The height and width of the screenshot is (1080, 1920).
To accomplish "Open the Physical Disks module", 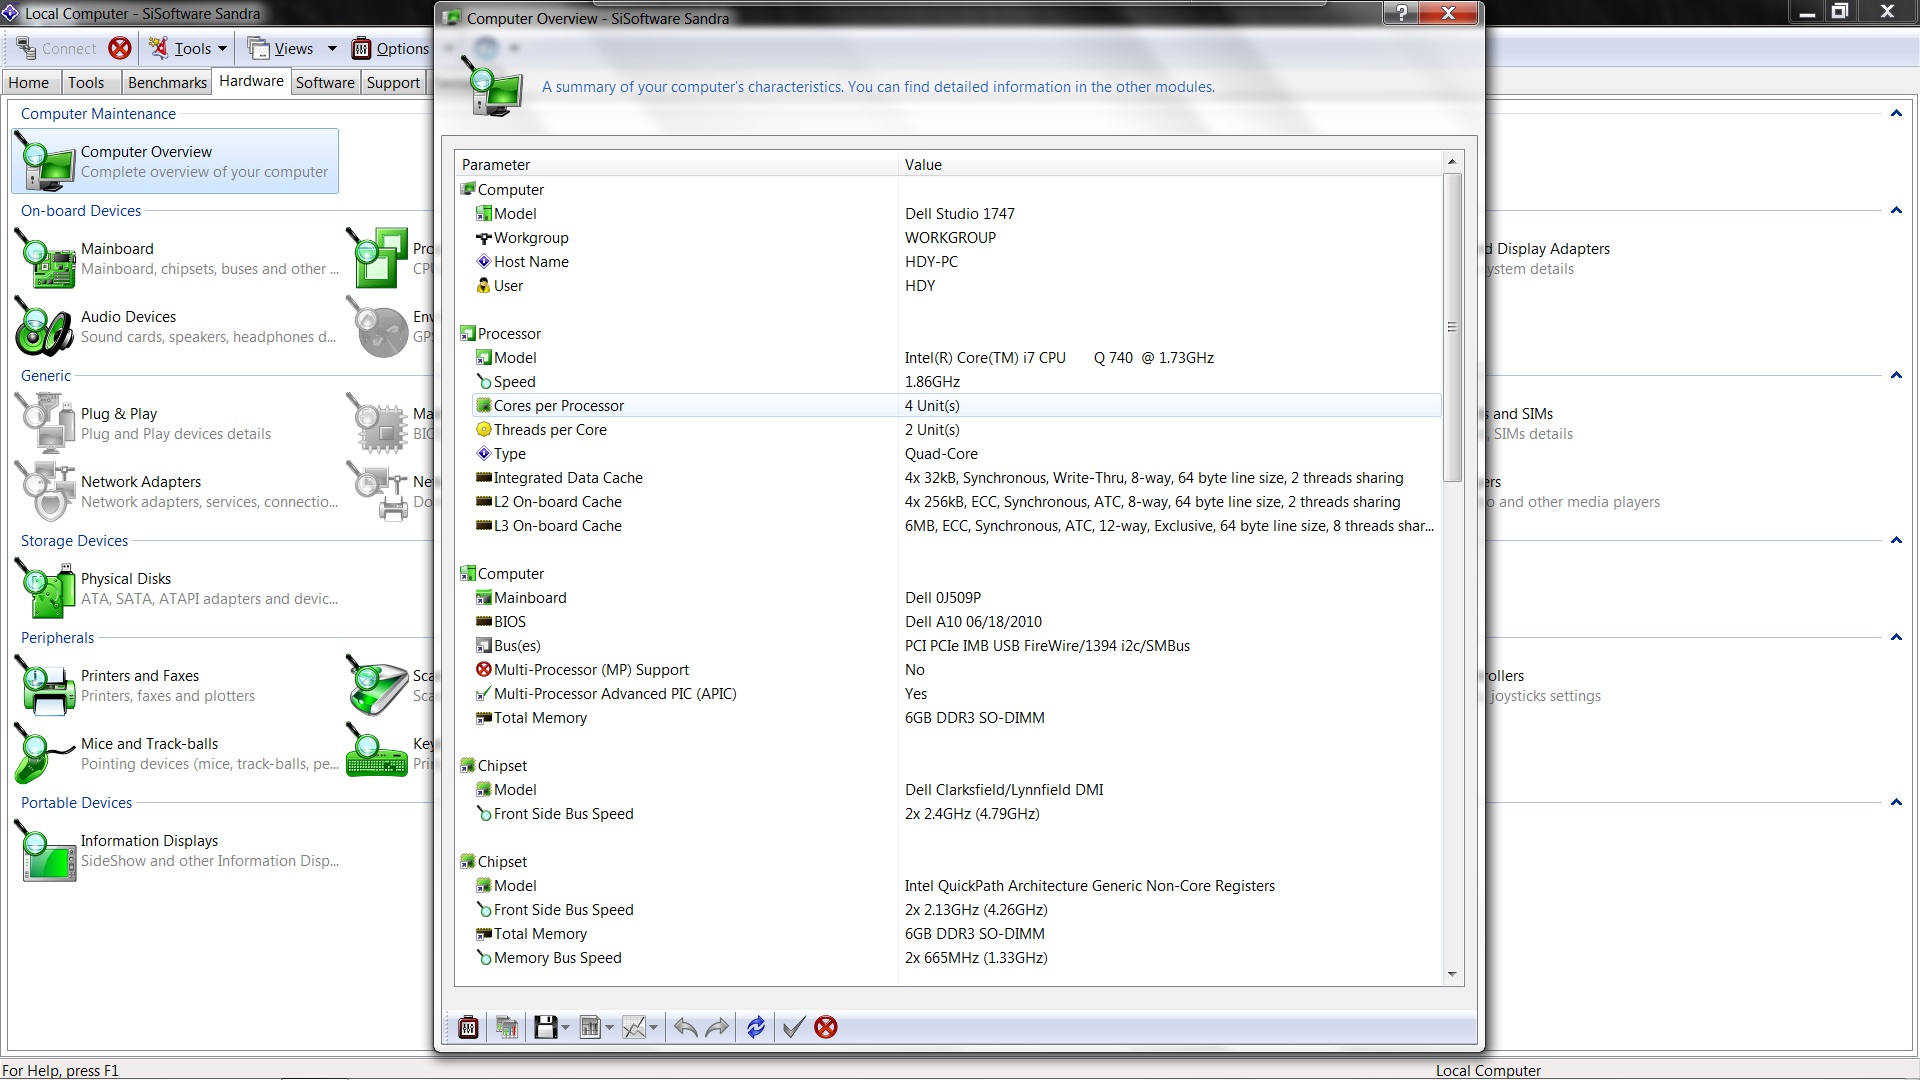I will 175,588.
